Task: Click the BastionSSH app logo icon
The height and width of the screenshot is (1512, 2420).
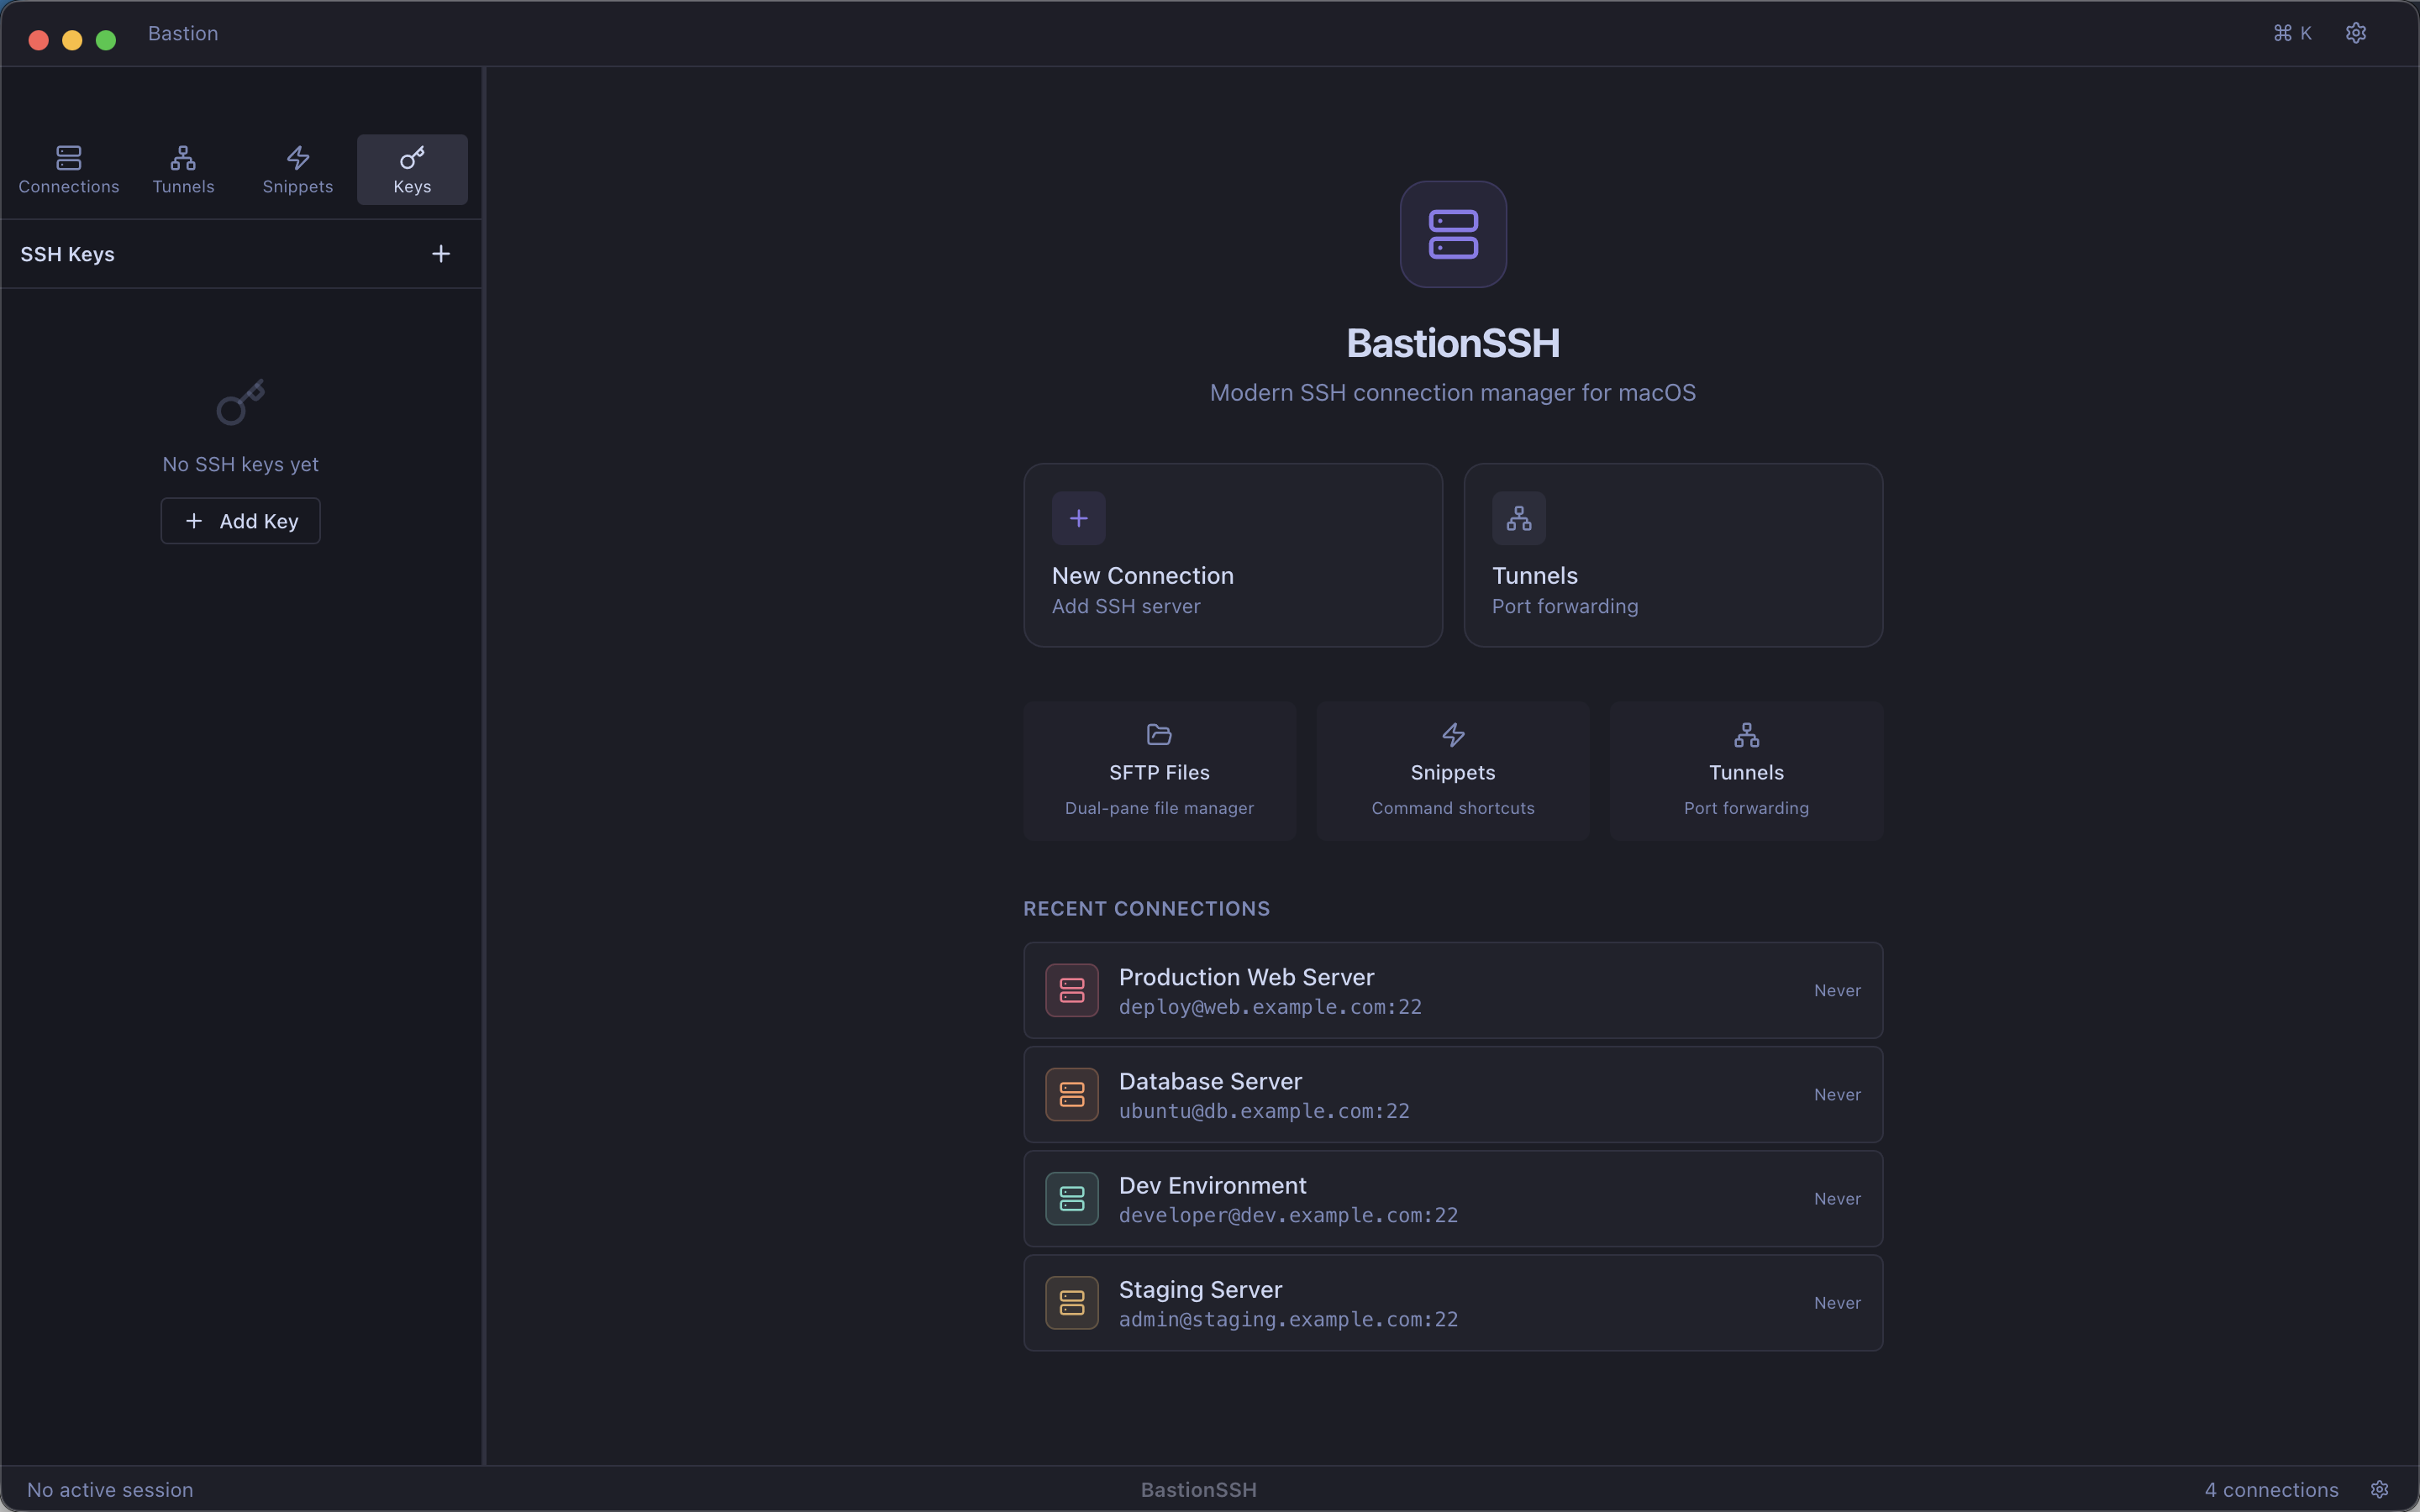Action: (x=1453, y=233)
